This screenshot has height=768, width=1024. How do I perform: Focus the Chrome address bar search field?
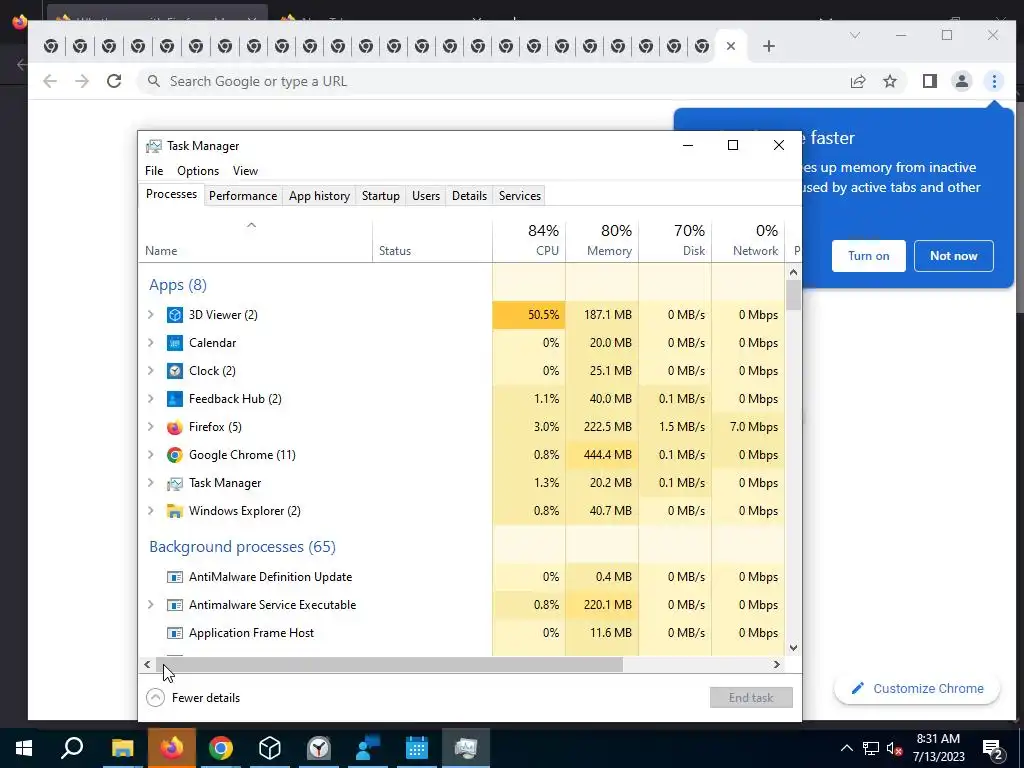[496, 81]
